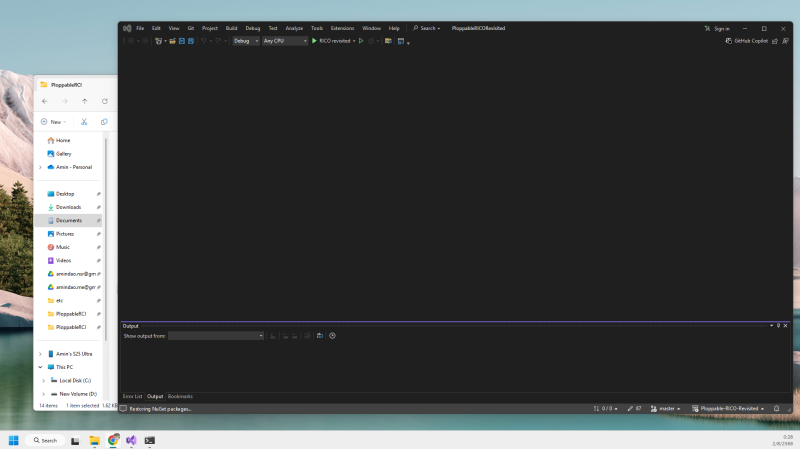Toggle the output clock timestamp icon

[332, 336]
